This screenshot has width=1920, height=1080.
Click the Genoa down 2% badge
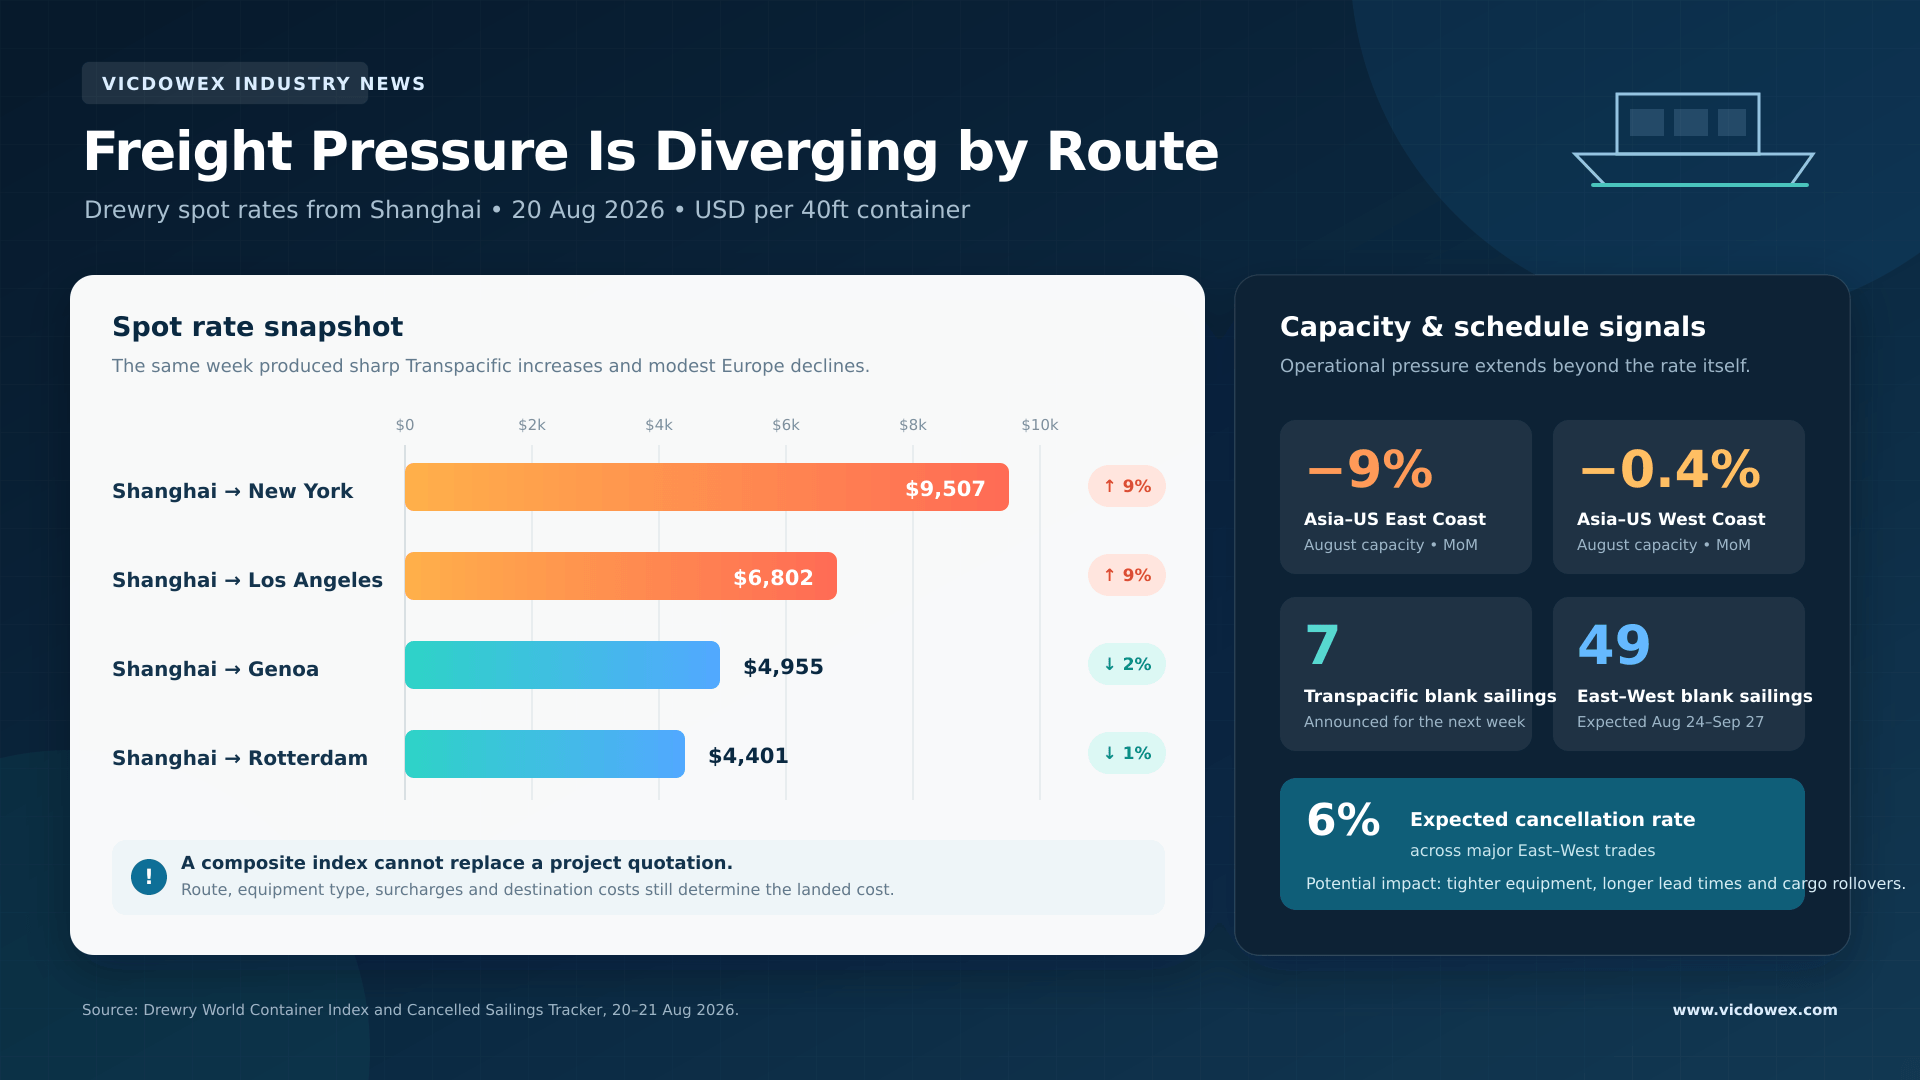(1127, 664)
